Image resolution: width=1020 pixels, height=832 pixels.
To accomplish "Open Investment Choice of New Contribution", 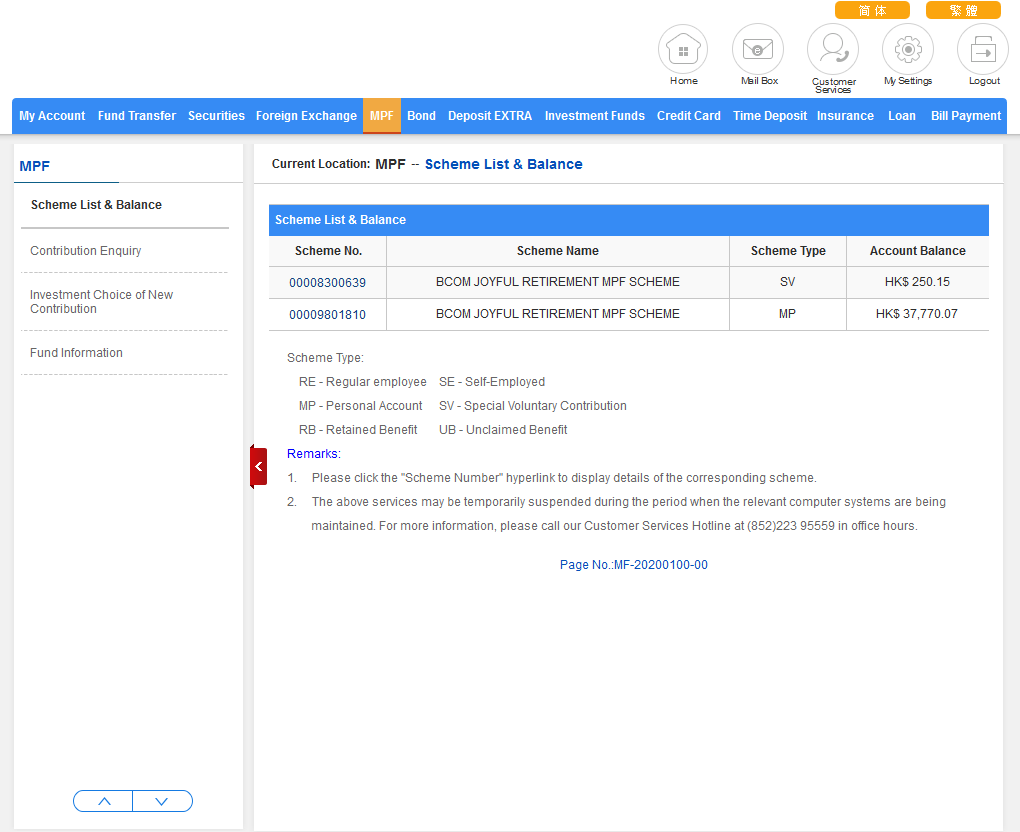I will pyautogui.click(x=101, y=302).
